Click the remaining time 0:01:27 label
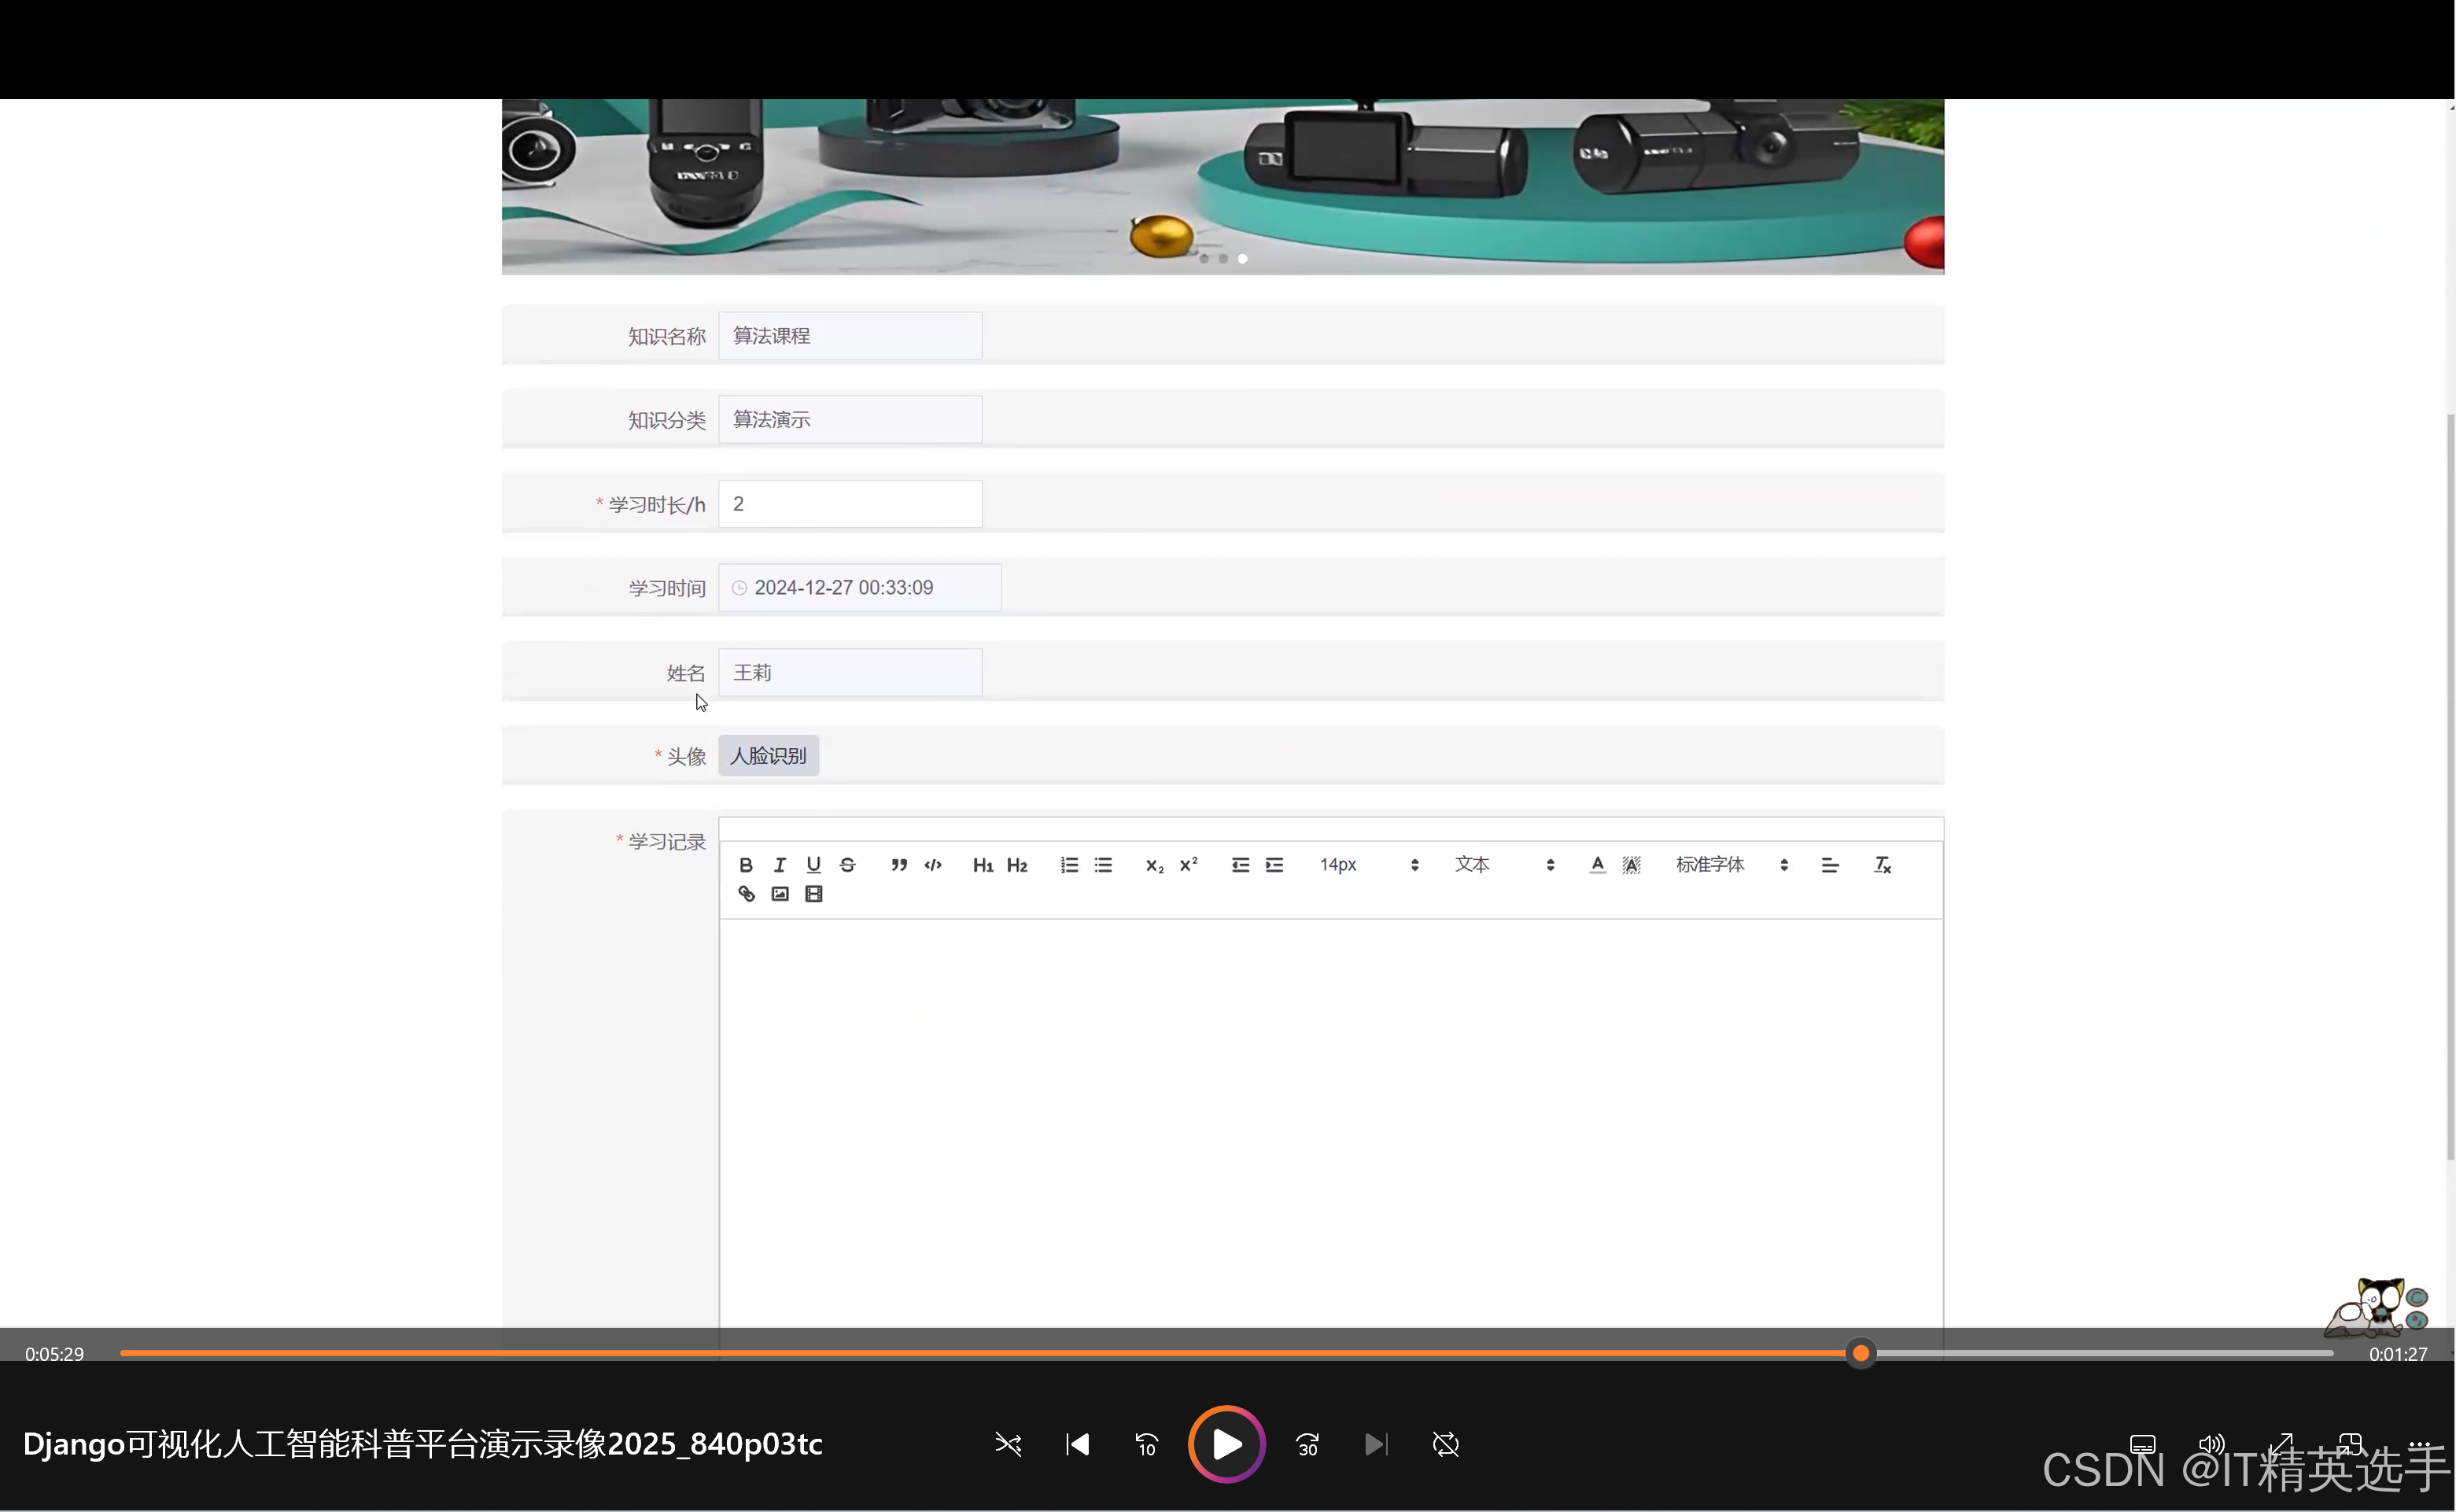 tap(2398, 1354)
